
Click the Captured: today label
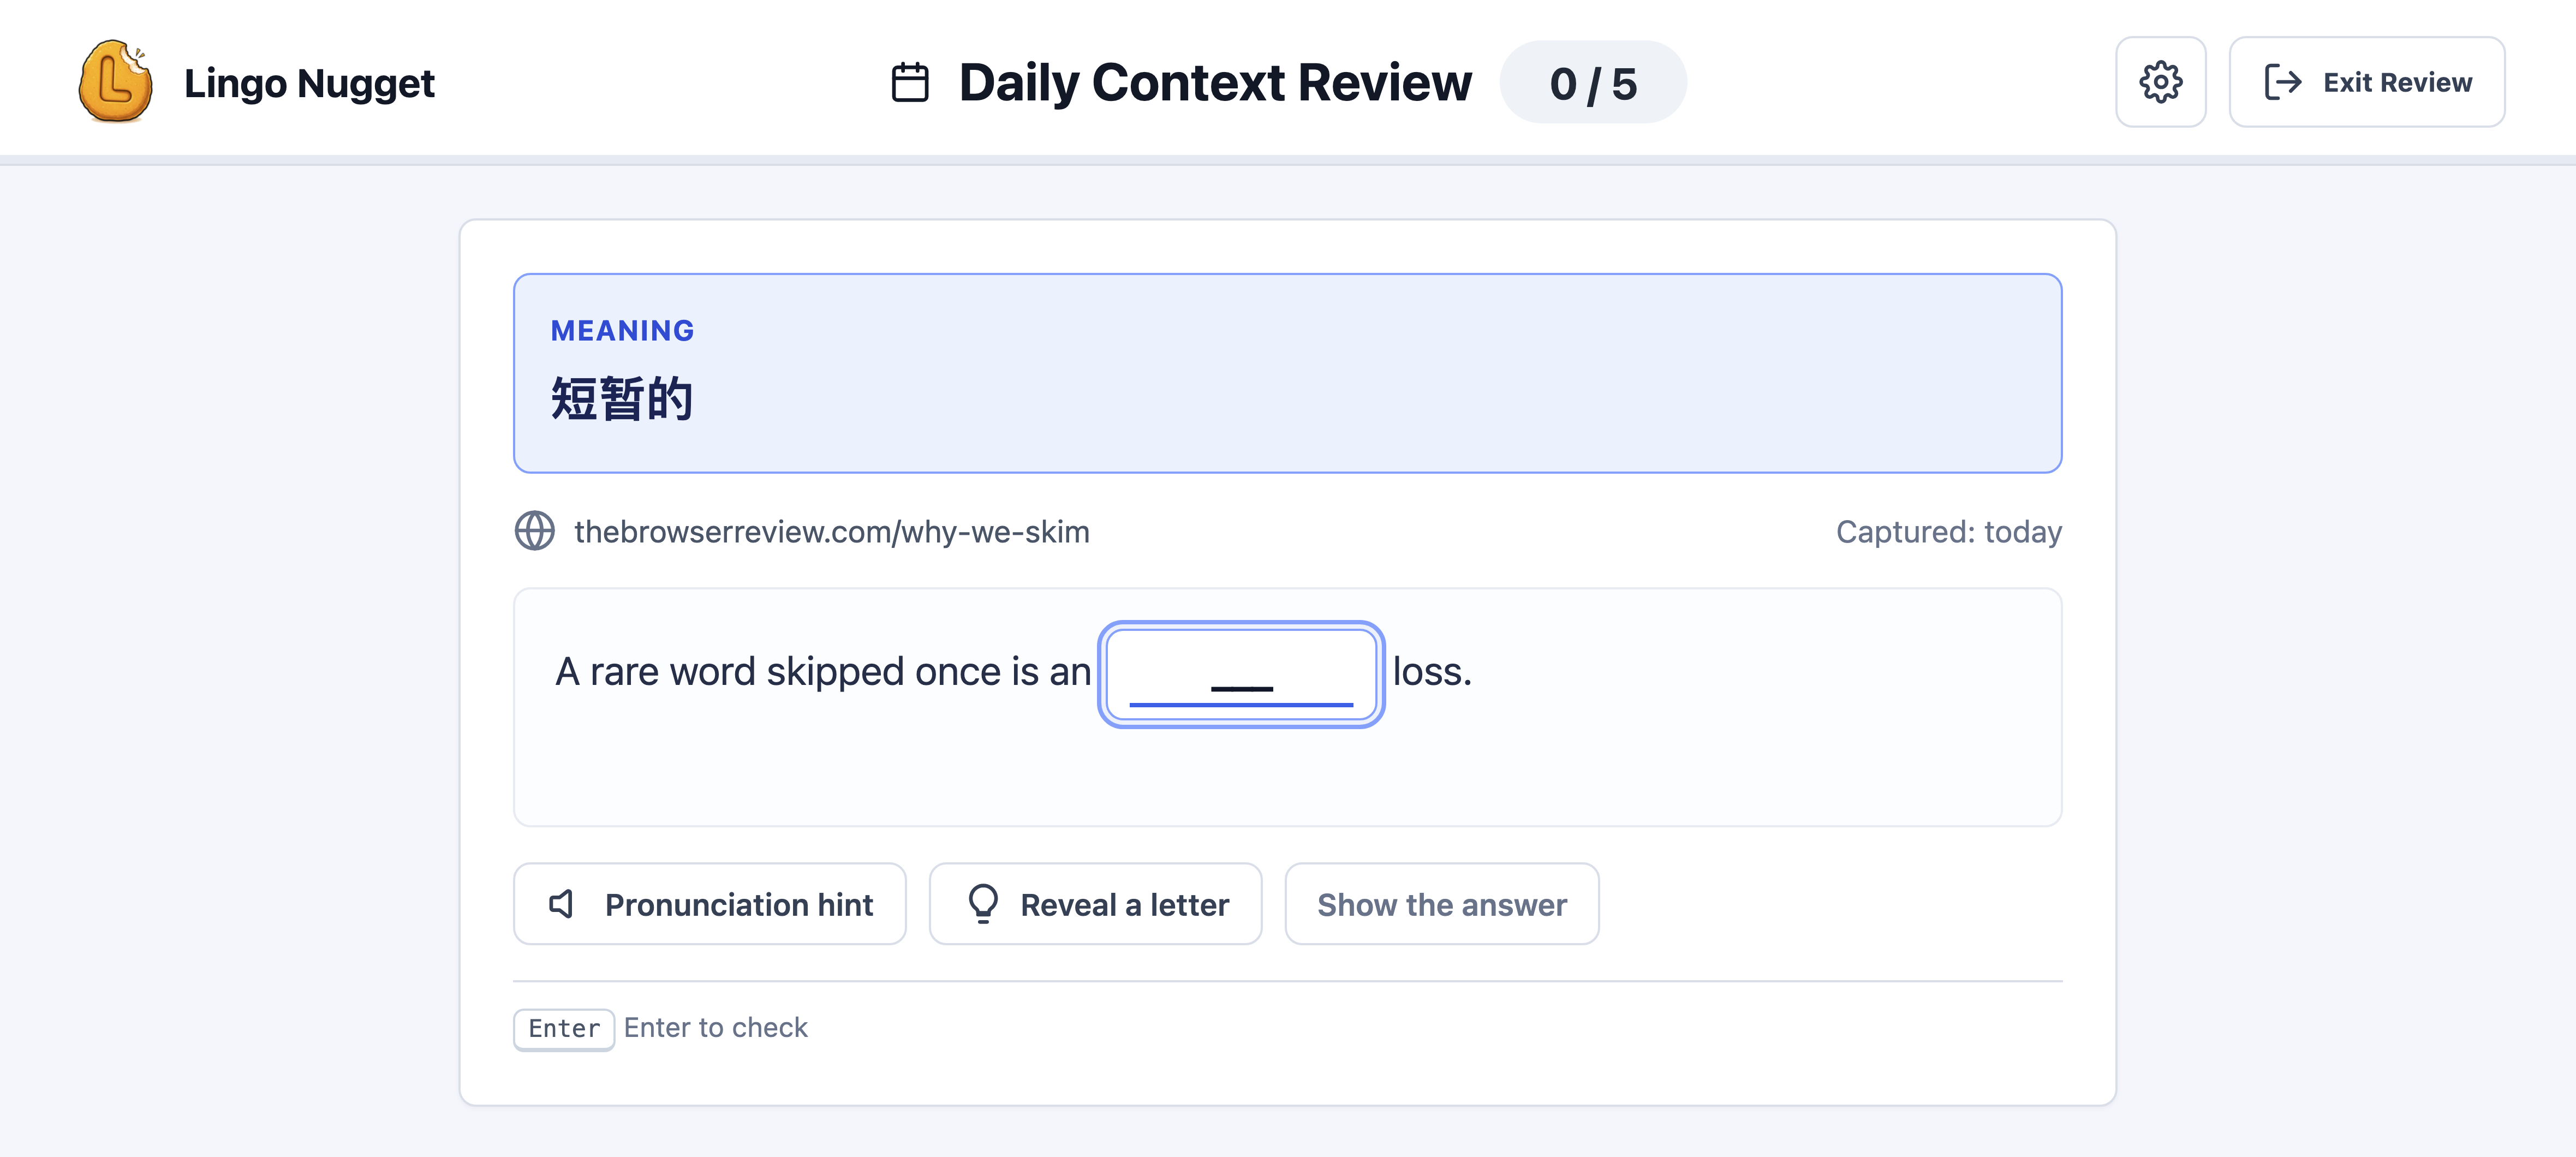(x=1948, y=532)
